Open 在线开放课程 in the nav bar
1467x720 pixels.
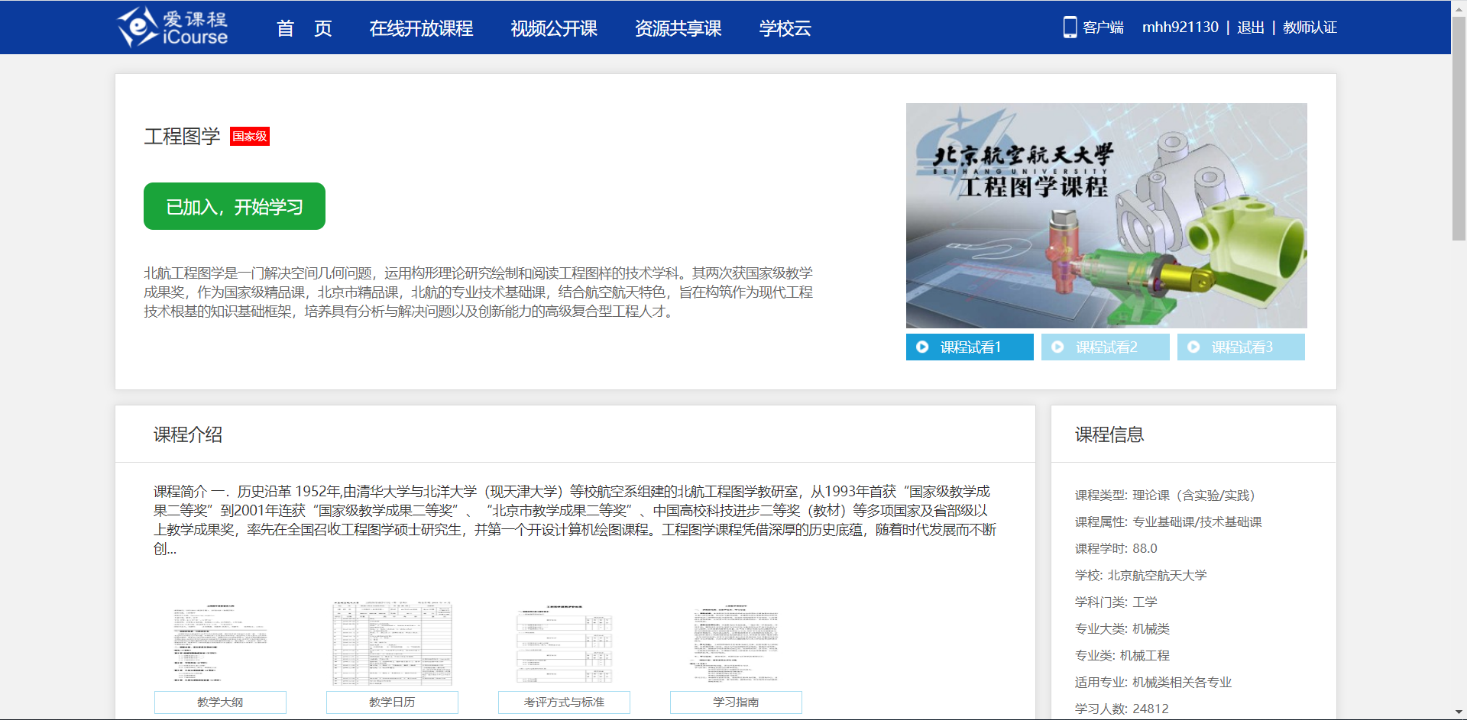421,28
